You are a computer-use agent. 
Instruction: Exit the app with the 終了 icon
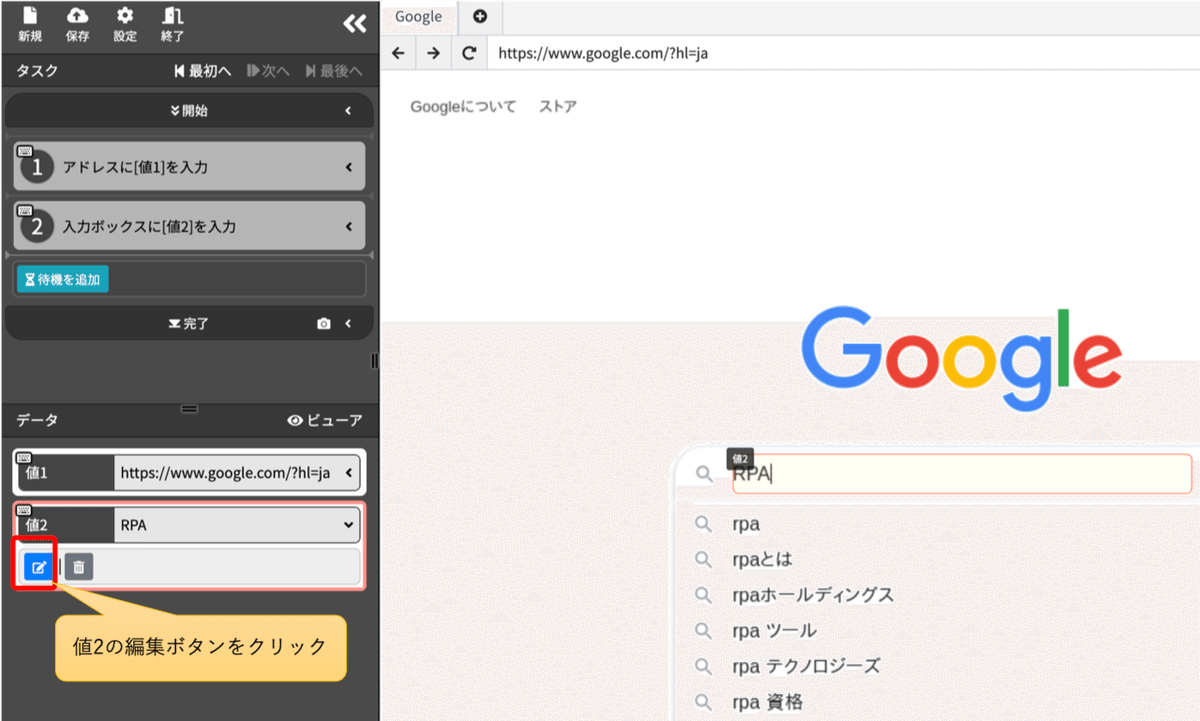[171, 22]
